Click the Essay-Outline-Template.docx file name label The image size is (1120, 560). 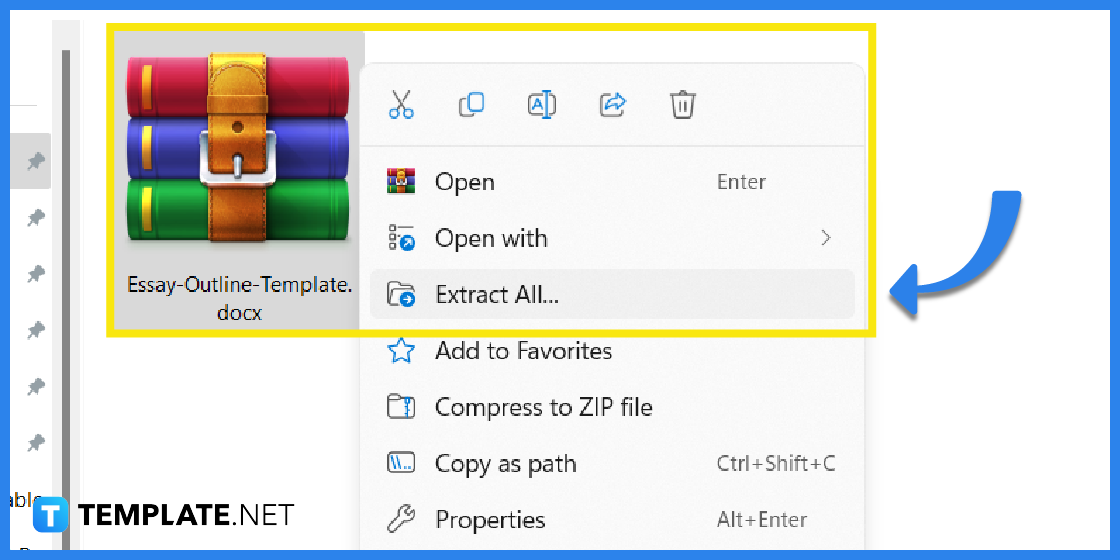click(x=239, y=298)
